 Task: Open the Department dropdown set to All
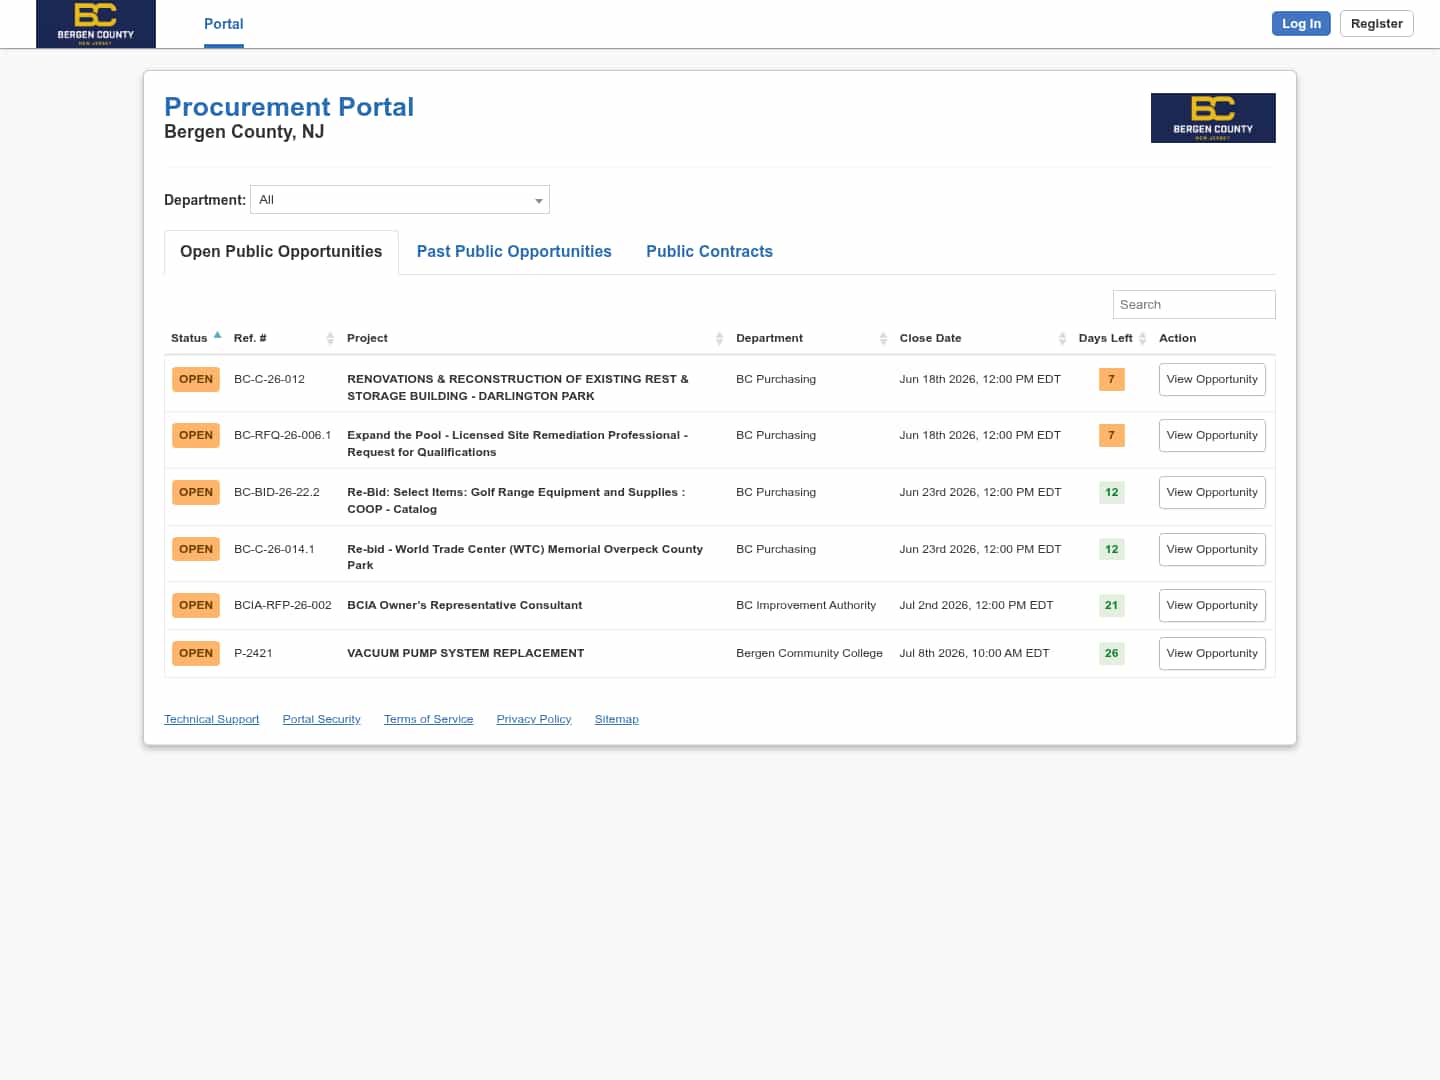400,200
